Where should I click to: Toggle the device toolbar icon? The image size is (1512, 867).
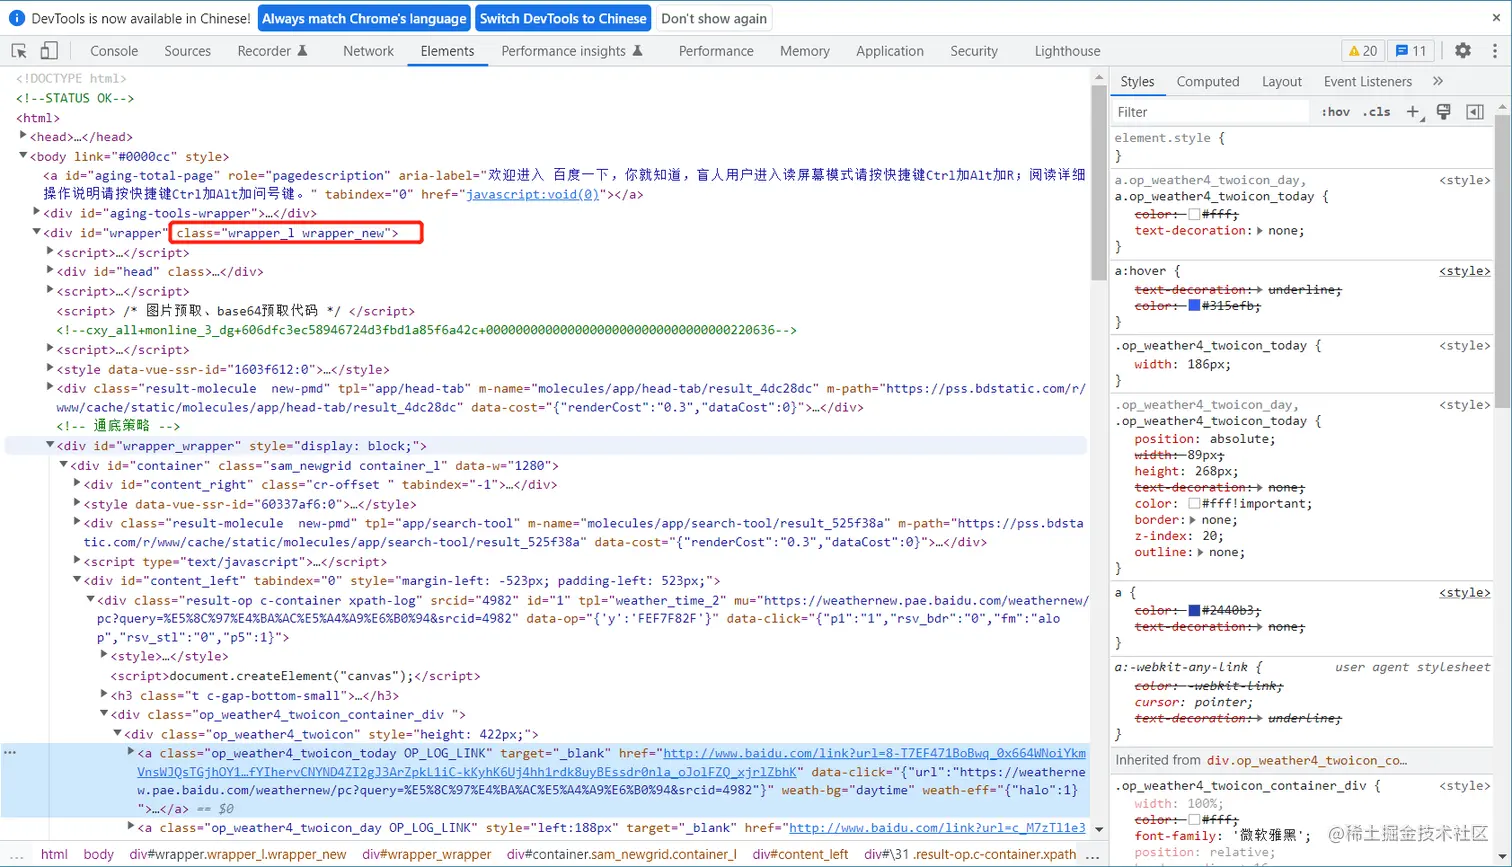[49, 51]
